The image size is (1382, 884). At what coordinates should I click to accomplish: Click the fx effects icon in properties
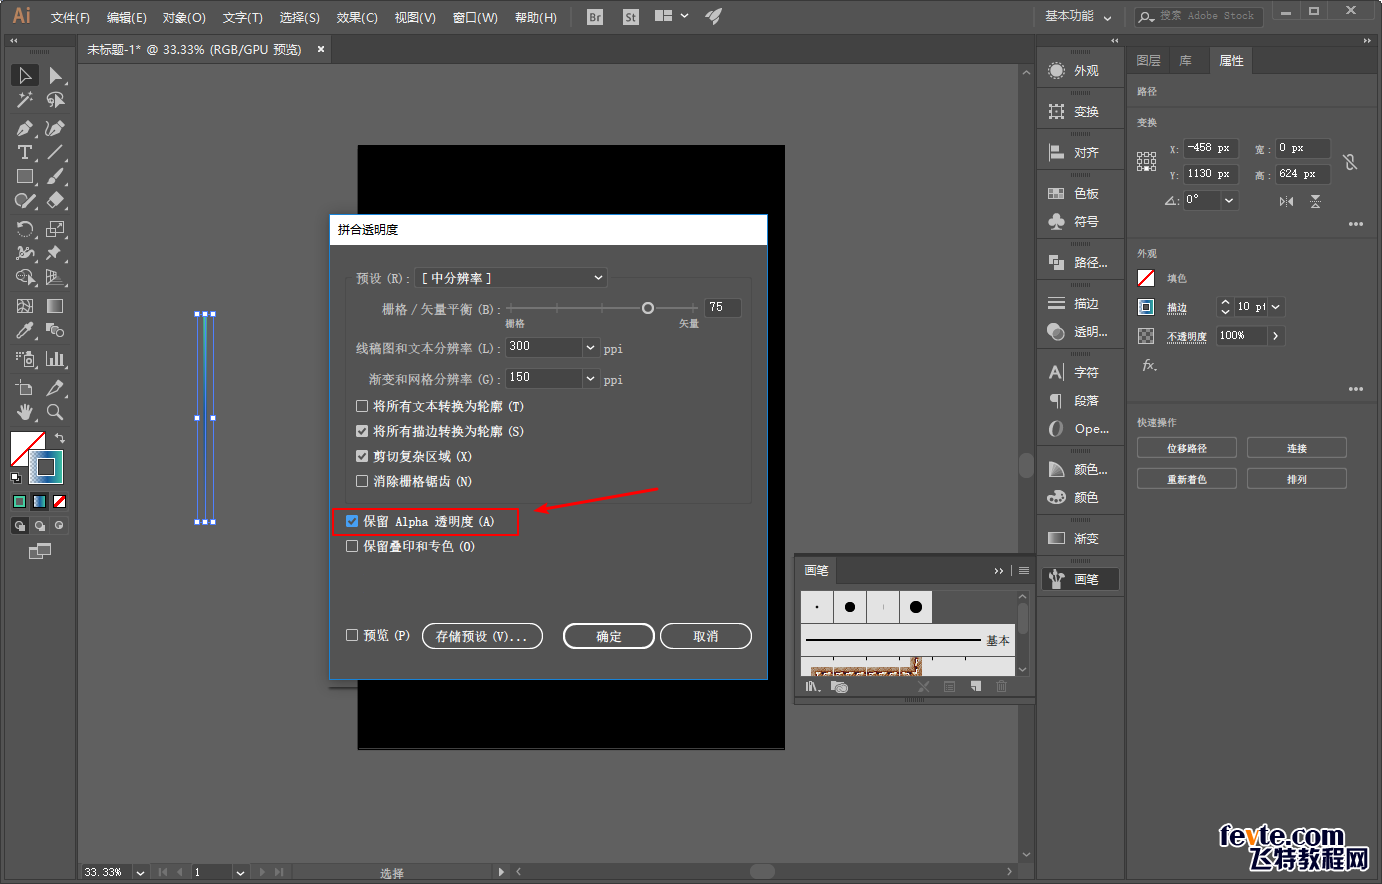[1150, 365]
